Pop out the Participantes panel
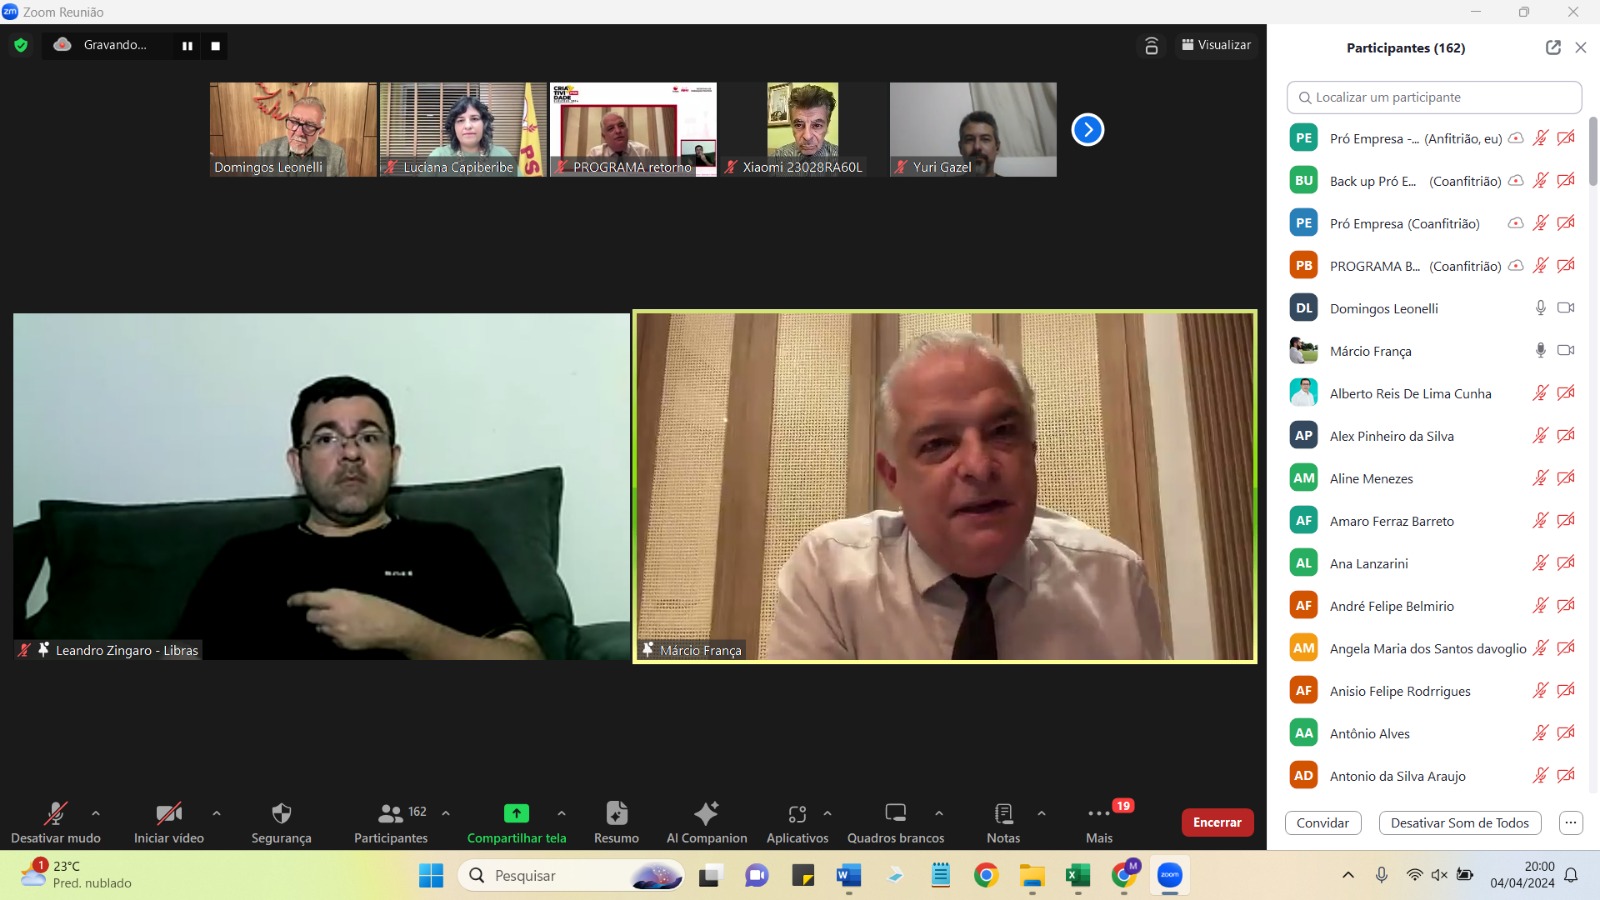 click(1553, 47)
